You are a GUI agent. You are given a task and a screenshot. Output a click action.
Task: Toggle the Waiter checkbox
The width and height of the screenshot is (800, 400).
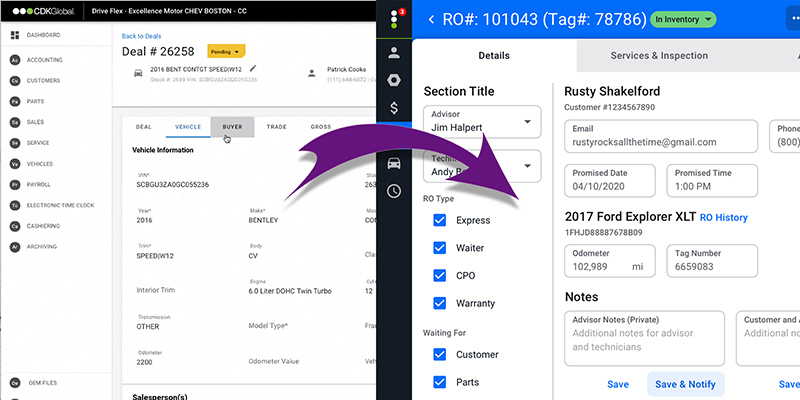(439, 247)
